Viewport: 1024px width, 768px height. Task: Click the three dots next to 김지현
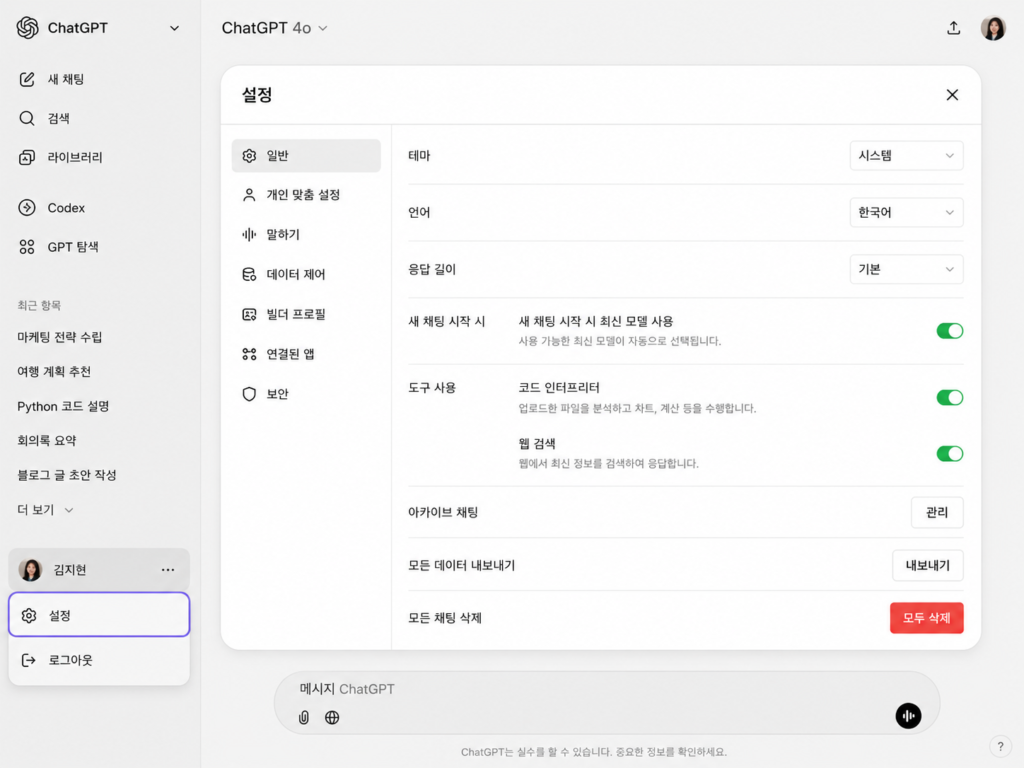pos(168,569)
